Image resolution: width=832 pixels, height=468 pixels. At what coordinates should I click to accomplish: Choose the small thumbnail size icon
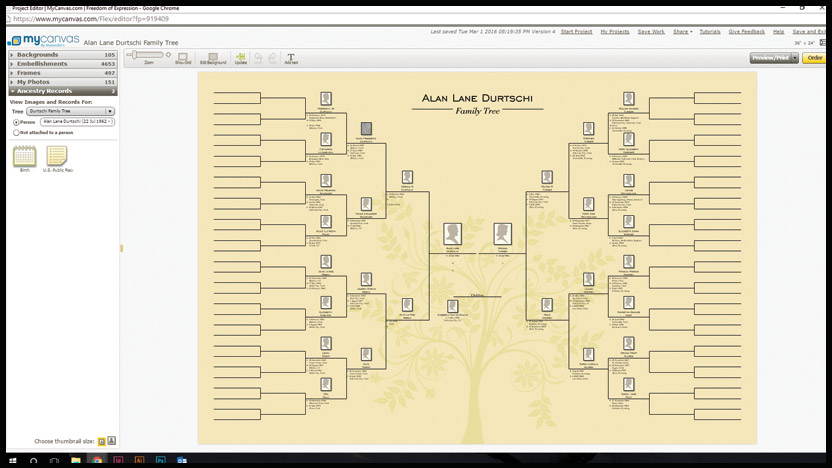tap(102, 441)
